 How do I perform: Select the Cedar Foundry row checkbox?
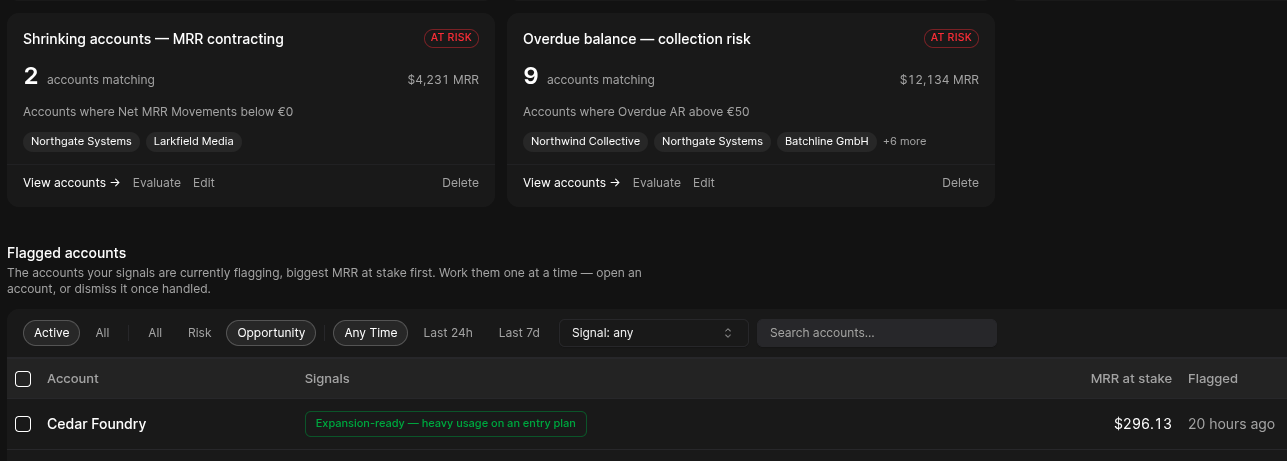point(23,424)
